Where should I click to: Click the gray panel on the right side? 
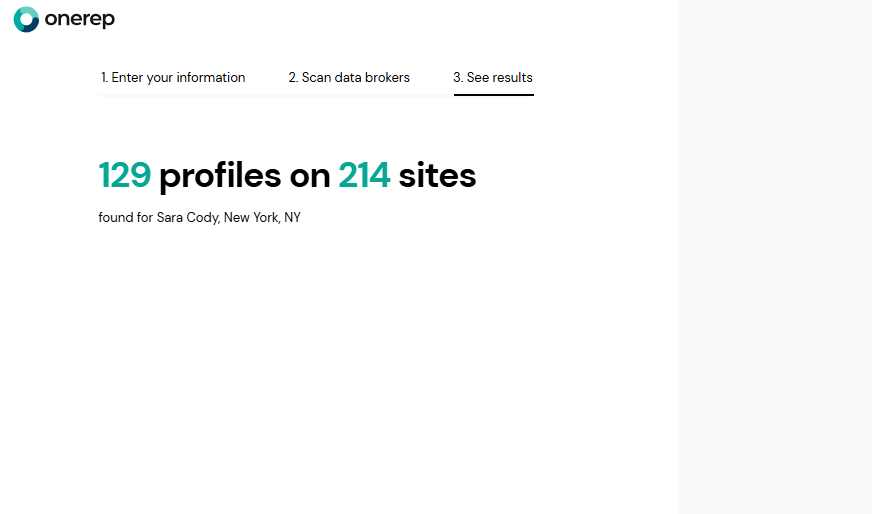point(775,257)
